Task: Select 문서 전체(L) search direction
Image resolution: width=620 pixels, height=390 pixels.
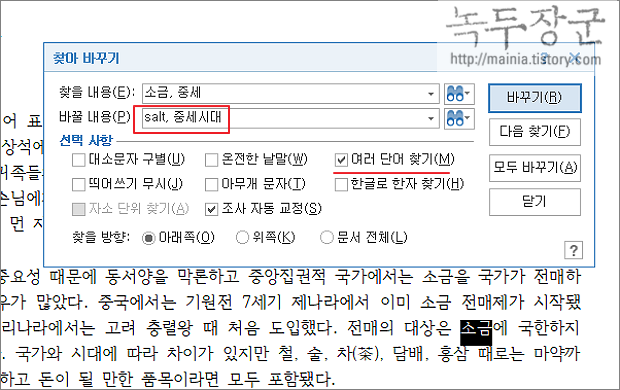Action: click(x=327, y=238)
